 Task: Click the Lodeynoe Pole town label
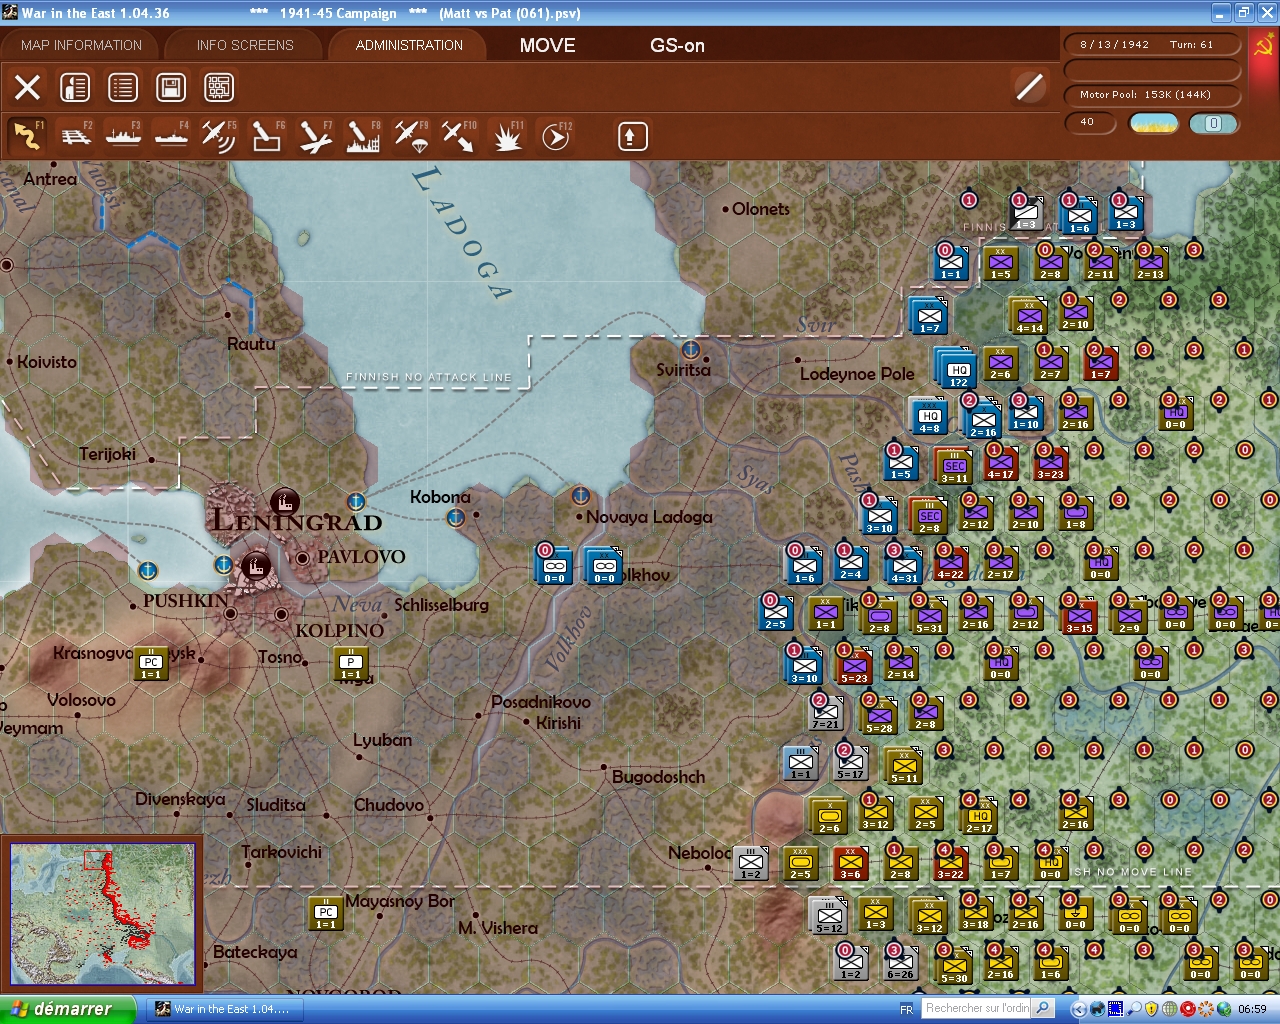click(x=857, y=374)
